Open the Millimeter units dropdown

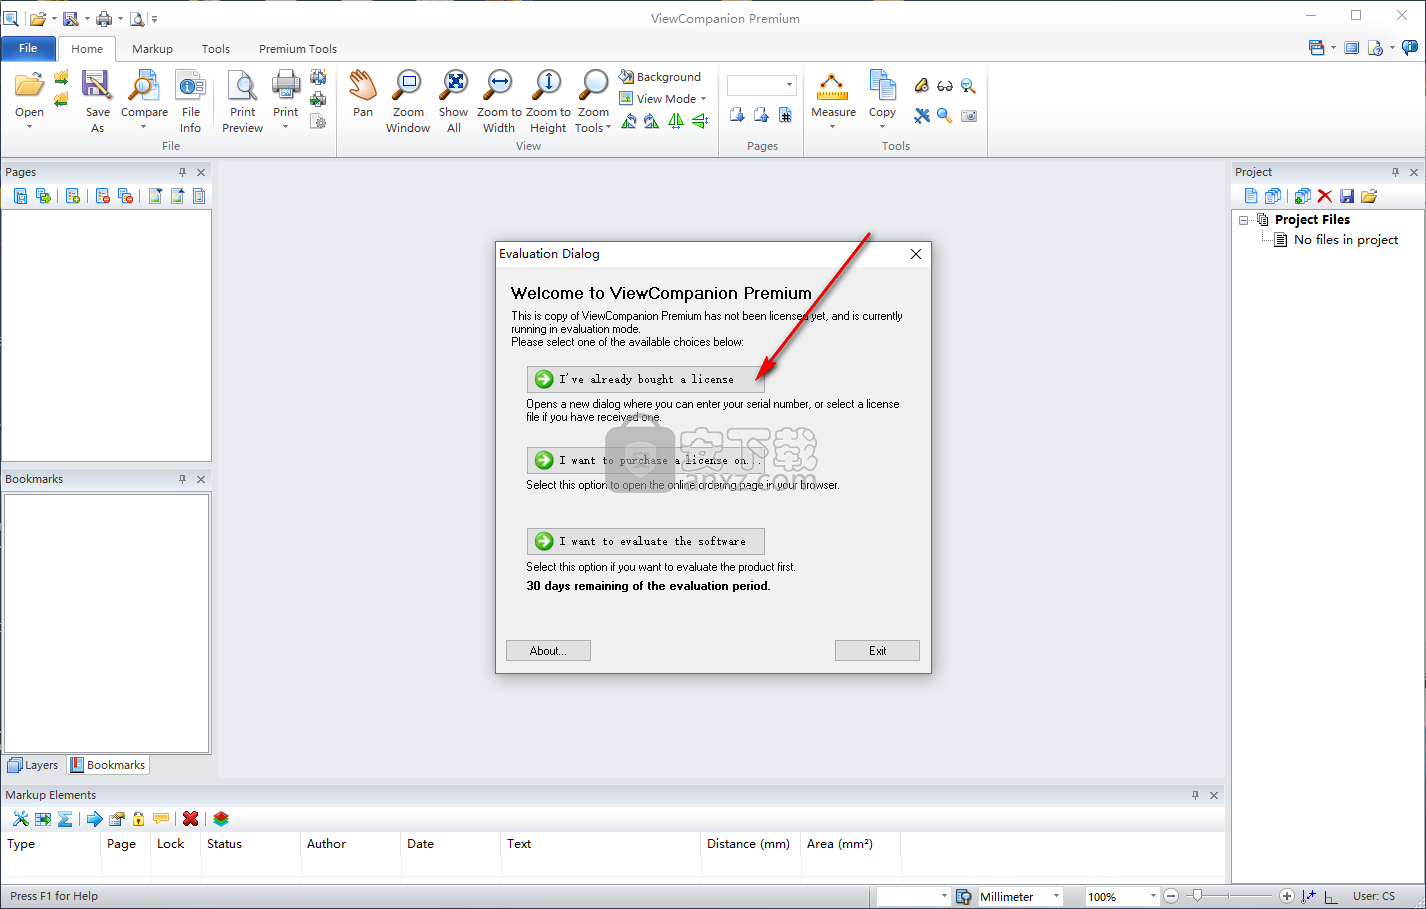click(x=1056, y=897)
